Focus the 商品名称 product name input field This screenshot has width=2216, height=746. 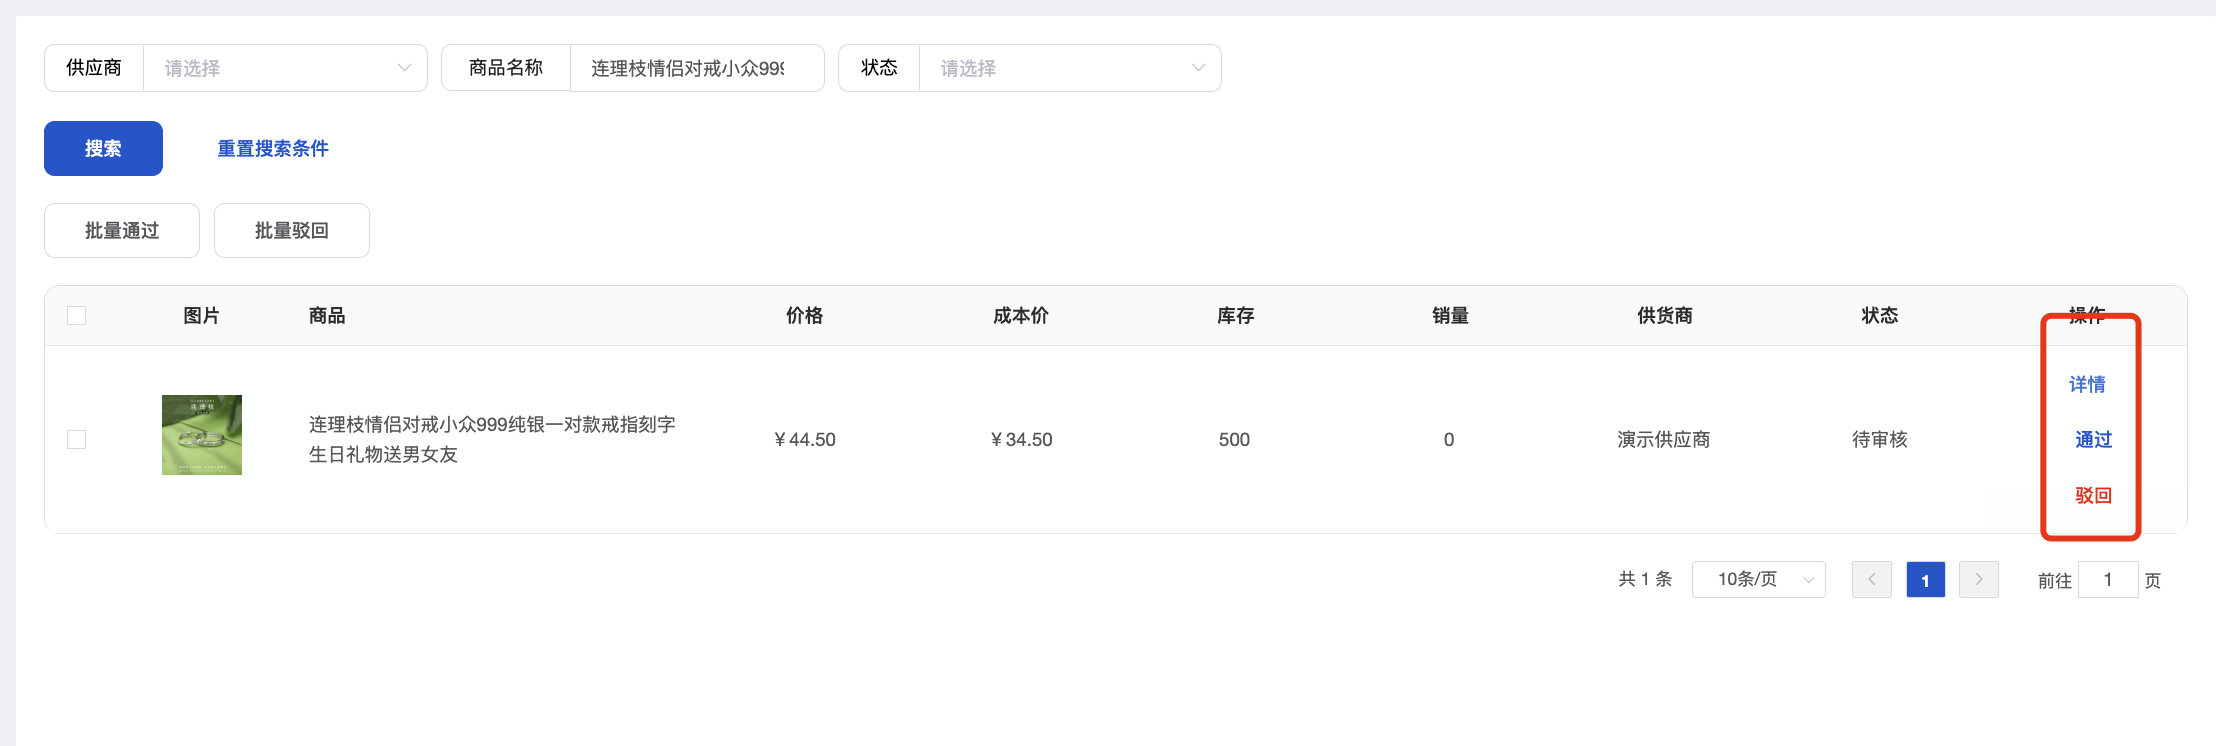pos(696,68)
